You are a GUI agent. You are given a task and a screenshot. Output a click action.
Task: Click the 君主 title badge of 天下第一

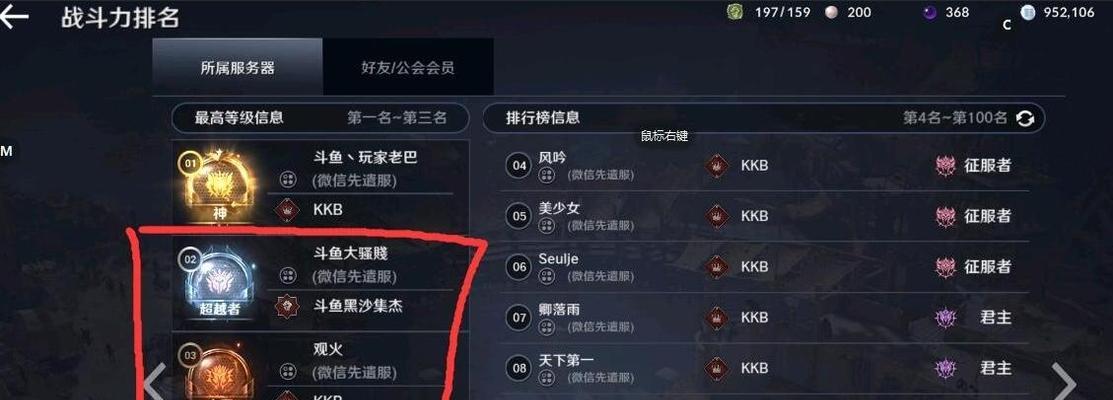click(x=945, y=369)
